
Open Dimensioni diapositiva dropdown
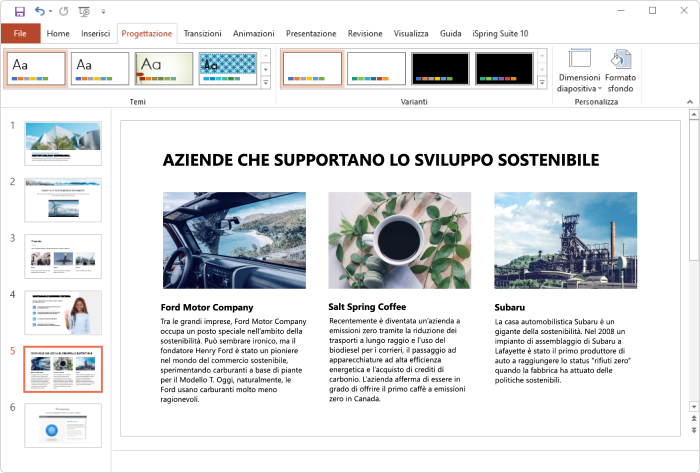click(579, 71)
